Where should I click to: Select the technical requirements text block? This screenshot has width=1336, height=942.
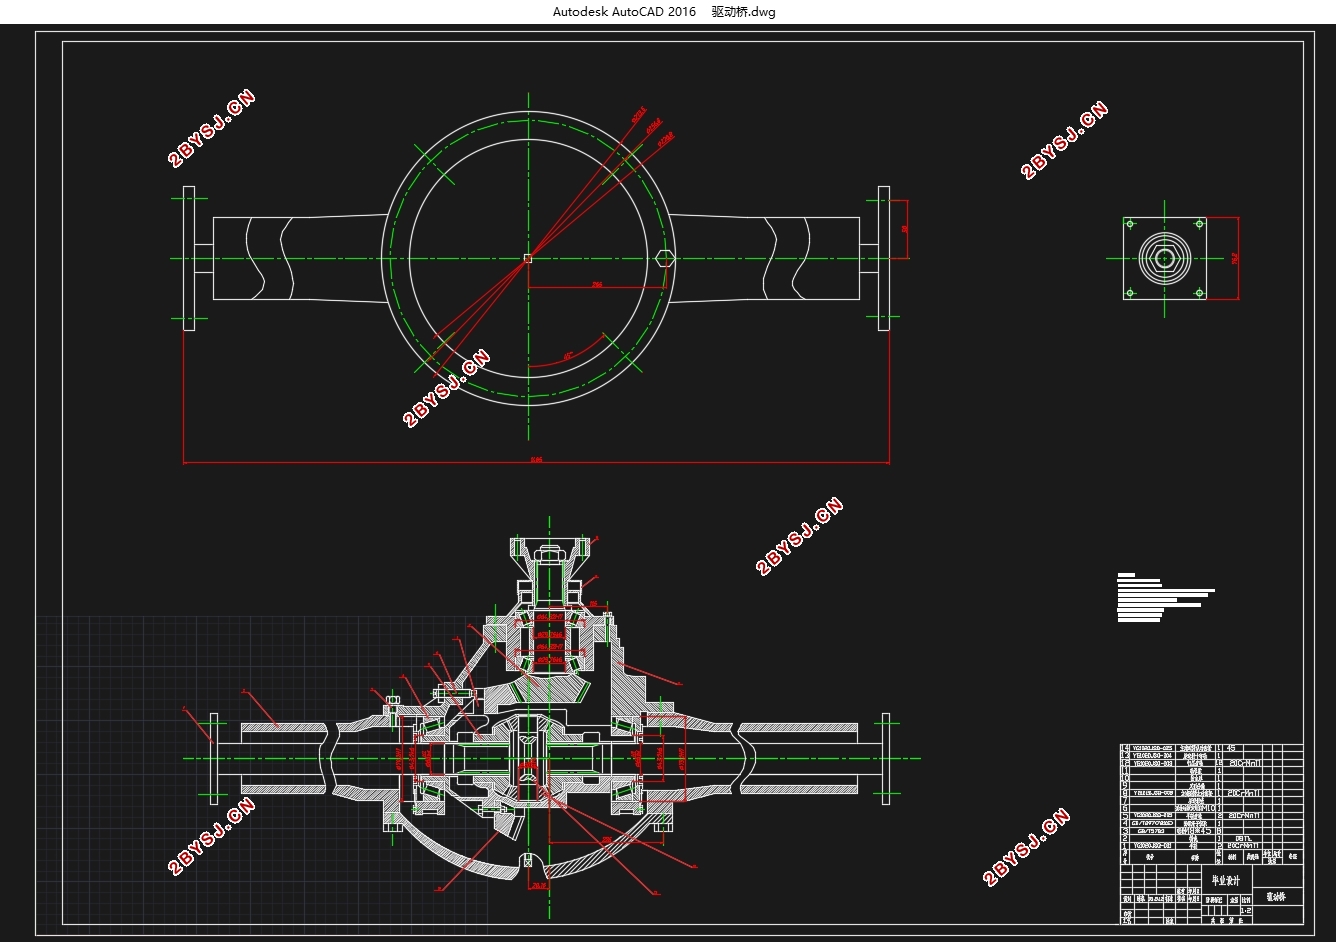tap(1165, 597)
